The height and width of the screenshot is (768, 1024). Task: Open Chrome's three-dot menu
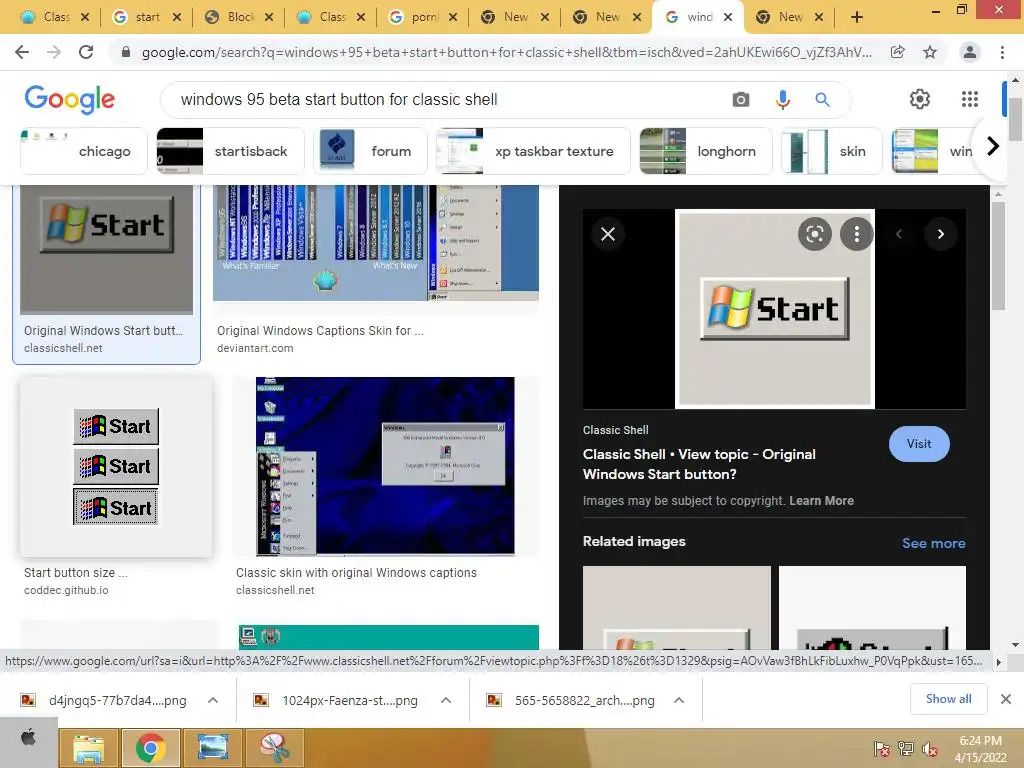click(1002, 52)
